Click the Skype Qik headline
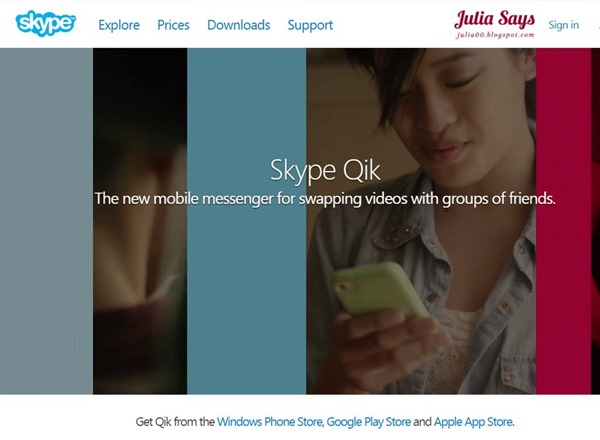The width and height of the screenshot is (600, 440). (x=325, y=170)
